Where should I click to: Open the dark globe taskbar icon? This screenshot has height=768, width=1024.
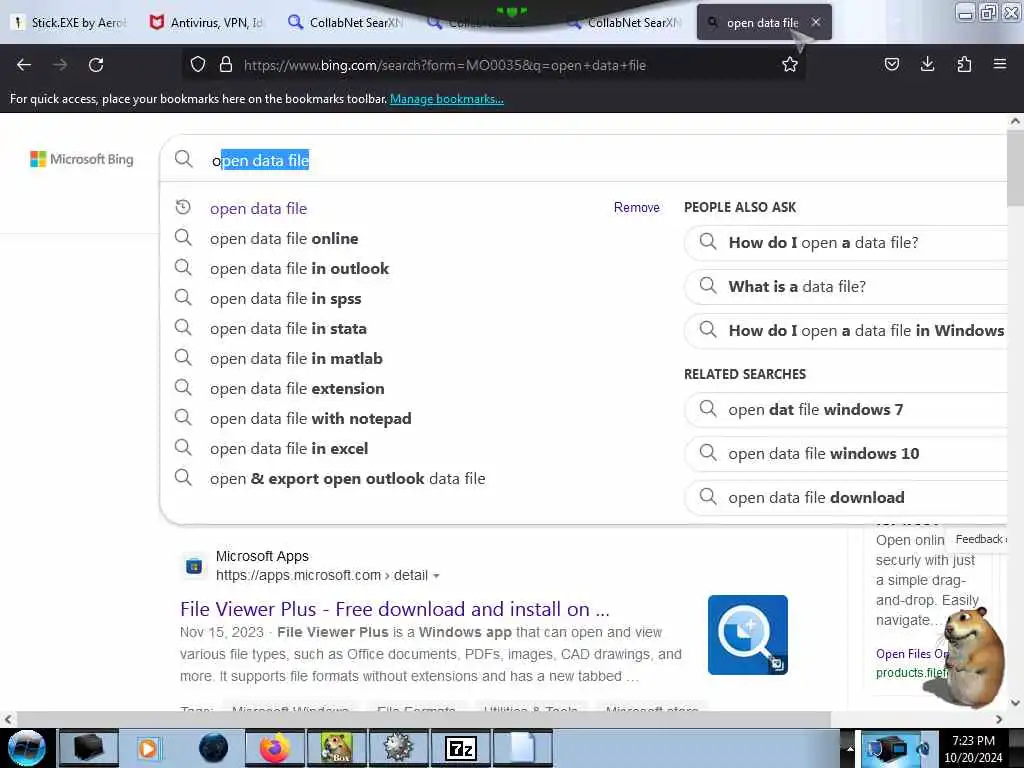(213, 748)
